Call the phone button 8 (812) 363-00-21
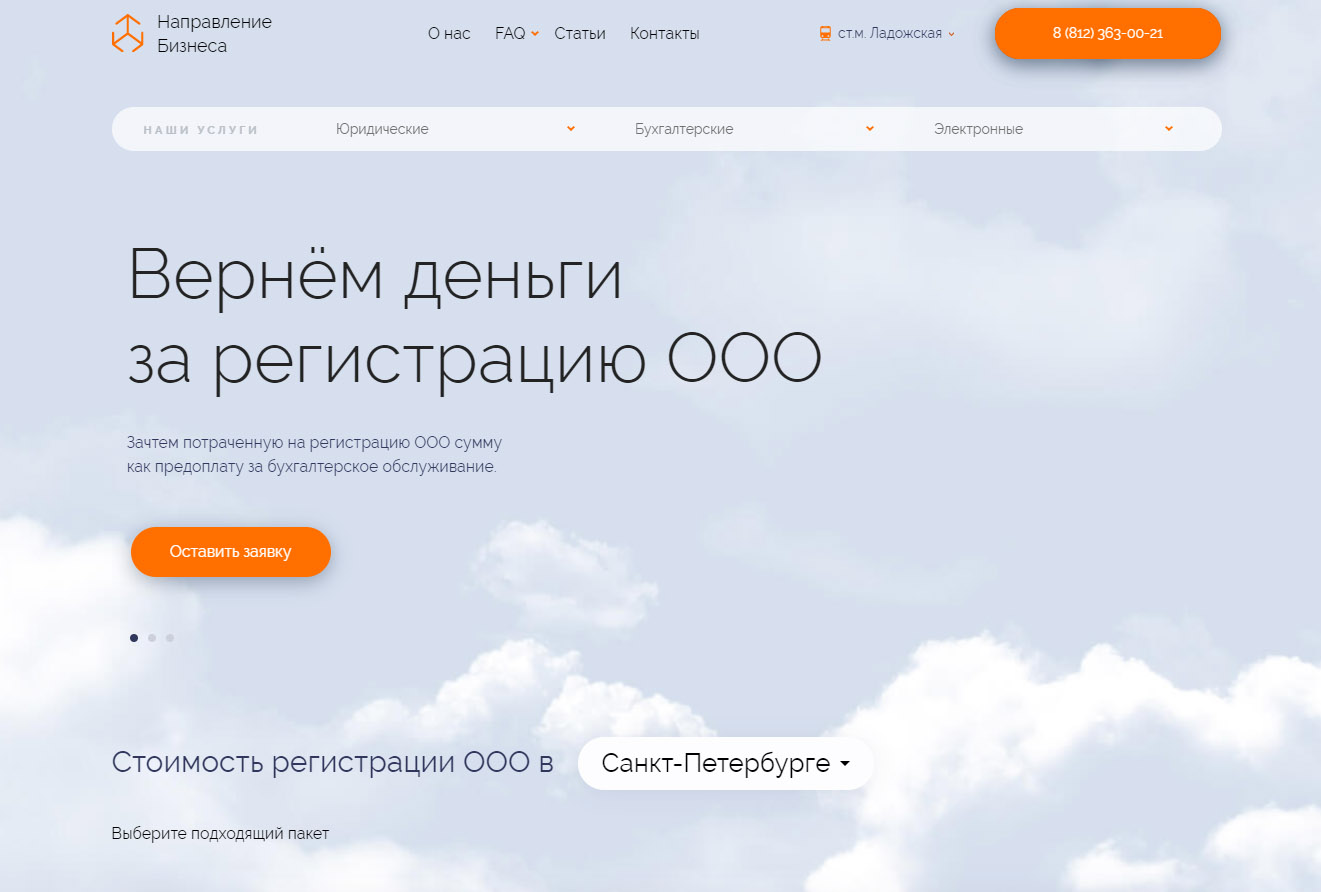This screenshot has height=892, width=1321. click(1108, 33)
